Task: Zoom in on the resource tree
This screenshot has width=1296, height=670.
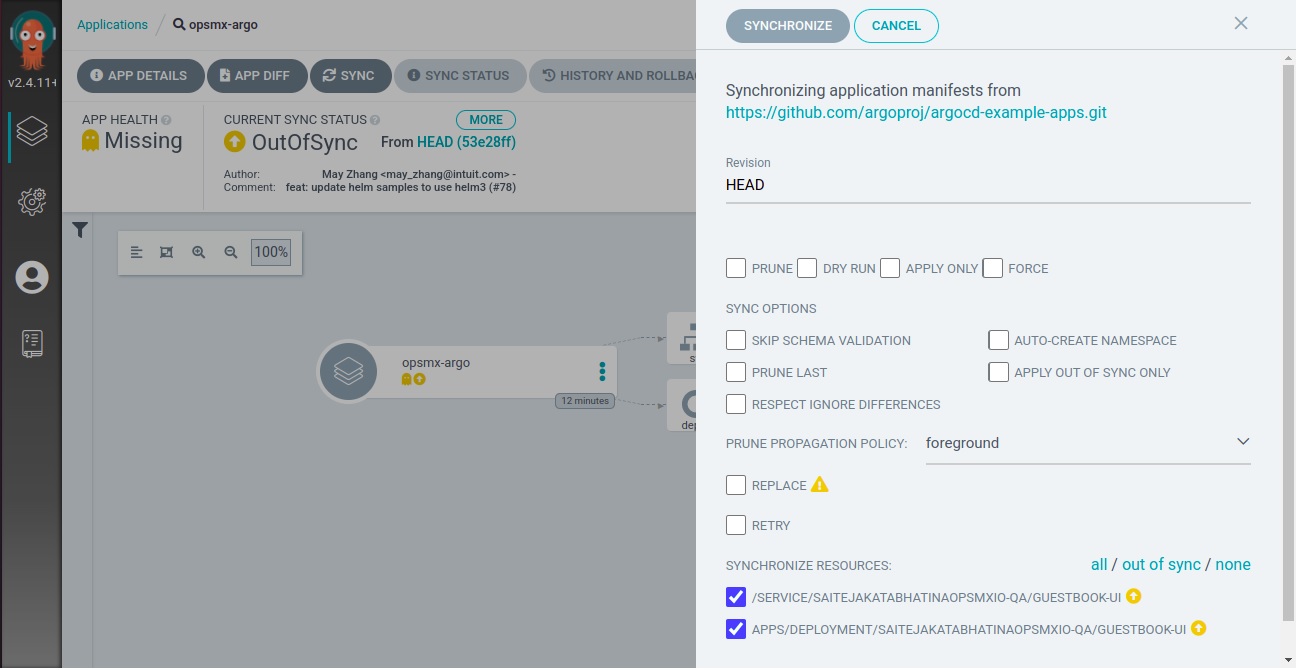Action: pos(199,253)
